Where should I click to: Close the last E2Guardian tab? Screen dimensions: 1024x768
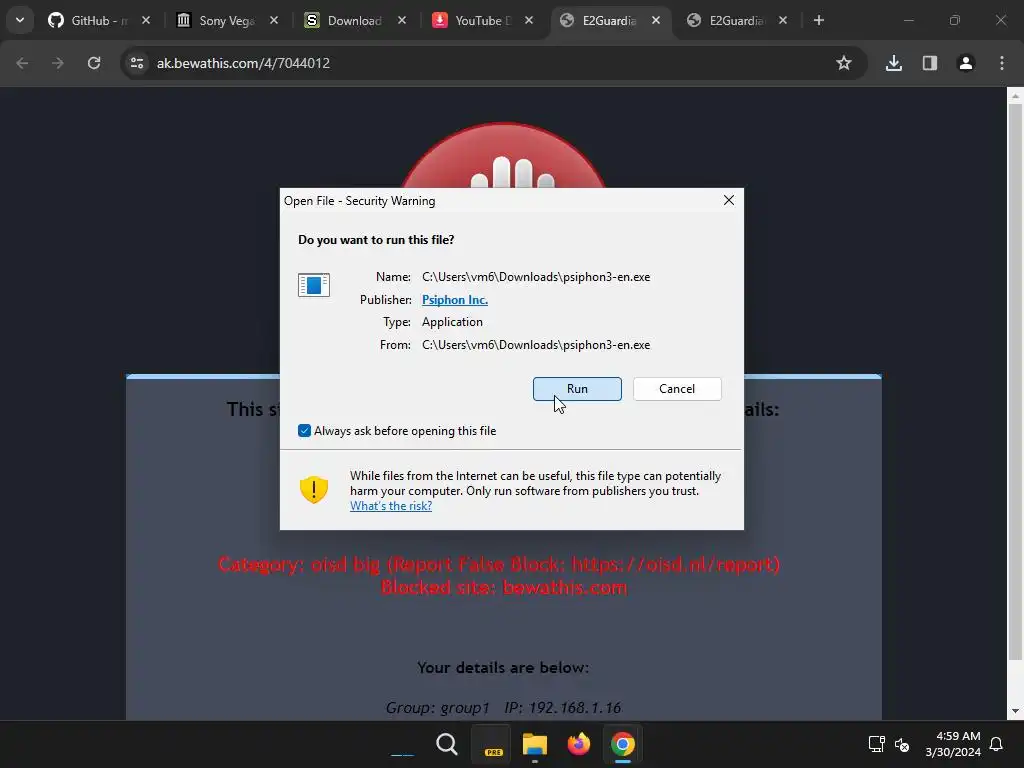(x=783, y=20)
